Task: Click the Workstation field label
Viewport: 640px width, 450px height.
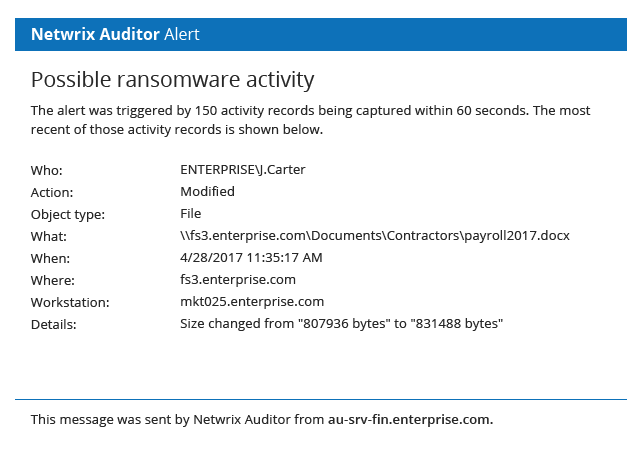Action: (x=70, y=302)
